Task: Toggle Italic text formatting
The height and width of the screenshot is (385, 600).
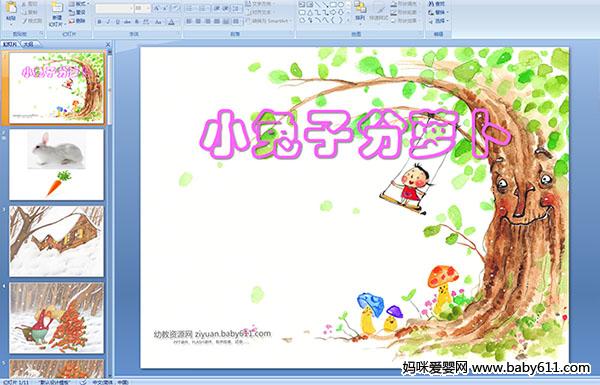Action: [x=108, y=22]
